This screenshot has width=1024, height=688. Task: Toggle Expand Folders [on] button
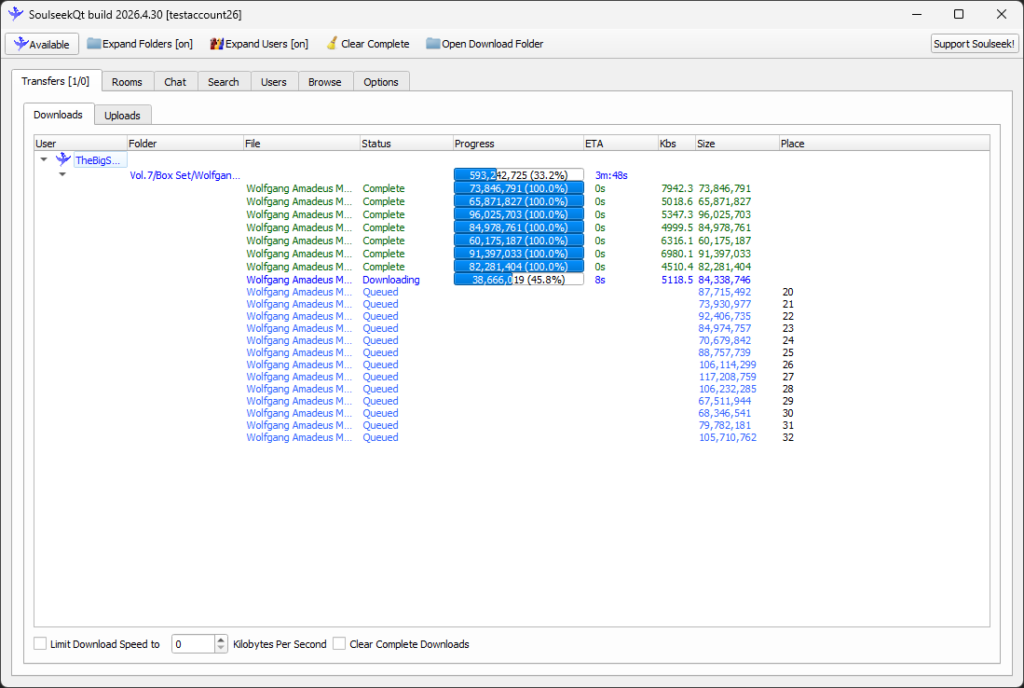point(140,44)
